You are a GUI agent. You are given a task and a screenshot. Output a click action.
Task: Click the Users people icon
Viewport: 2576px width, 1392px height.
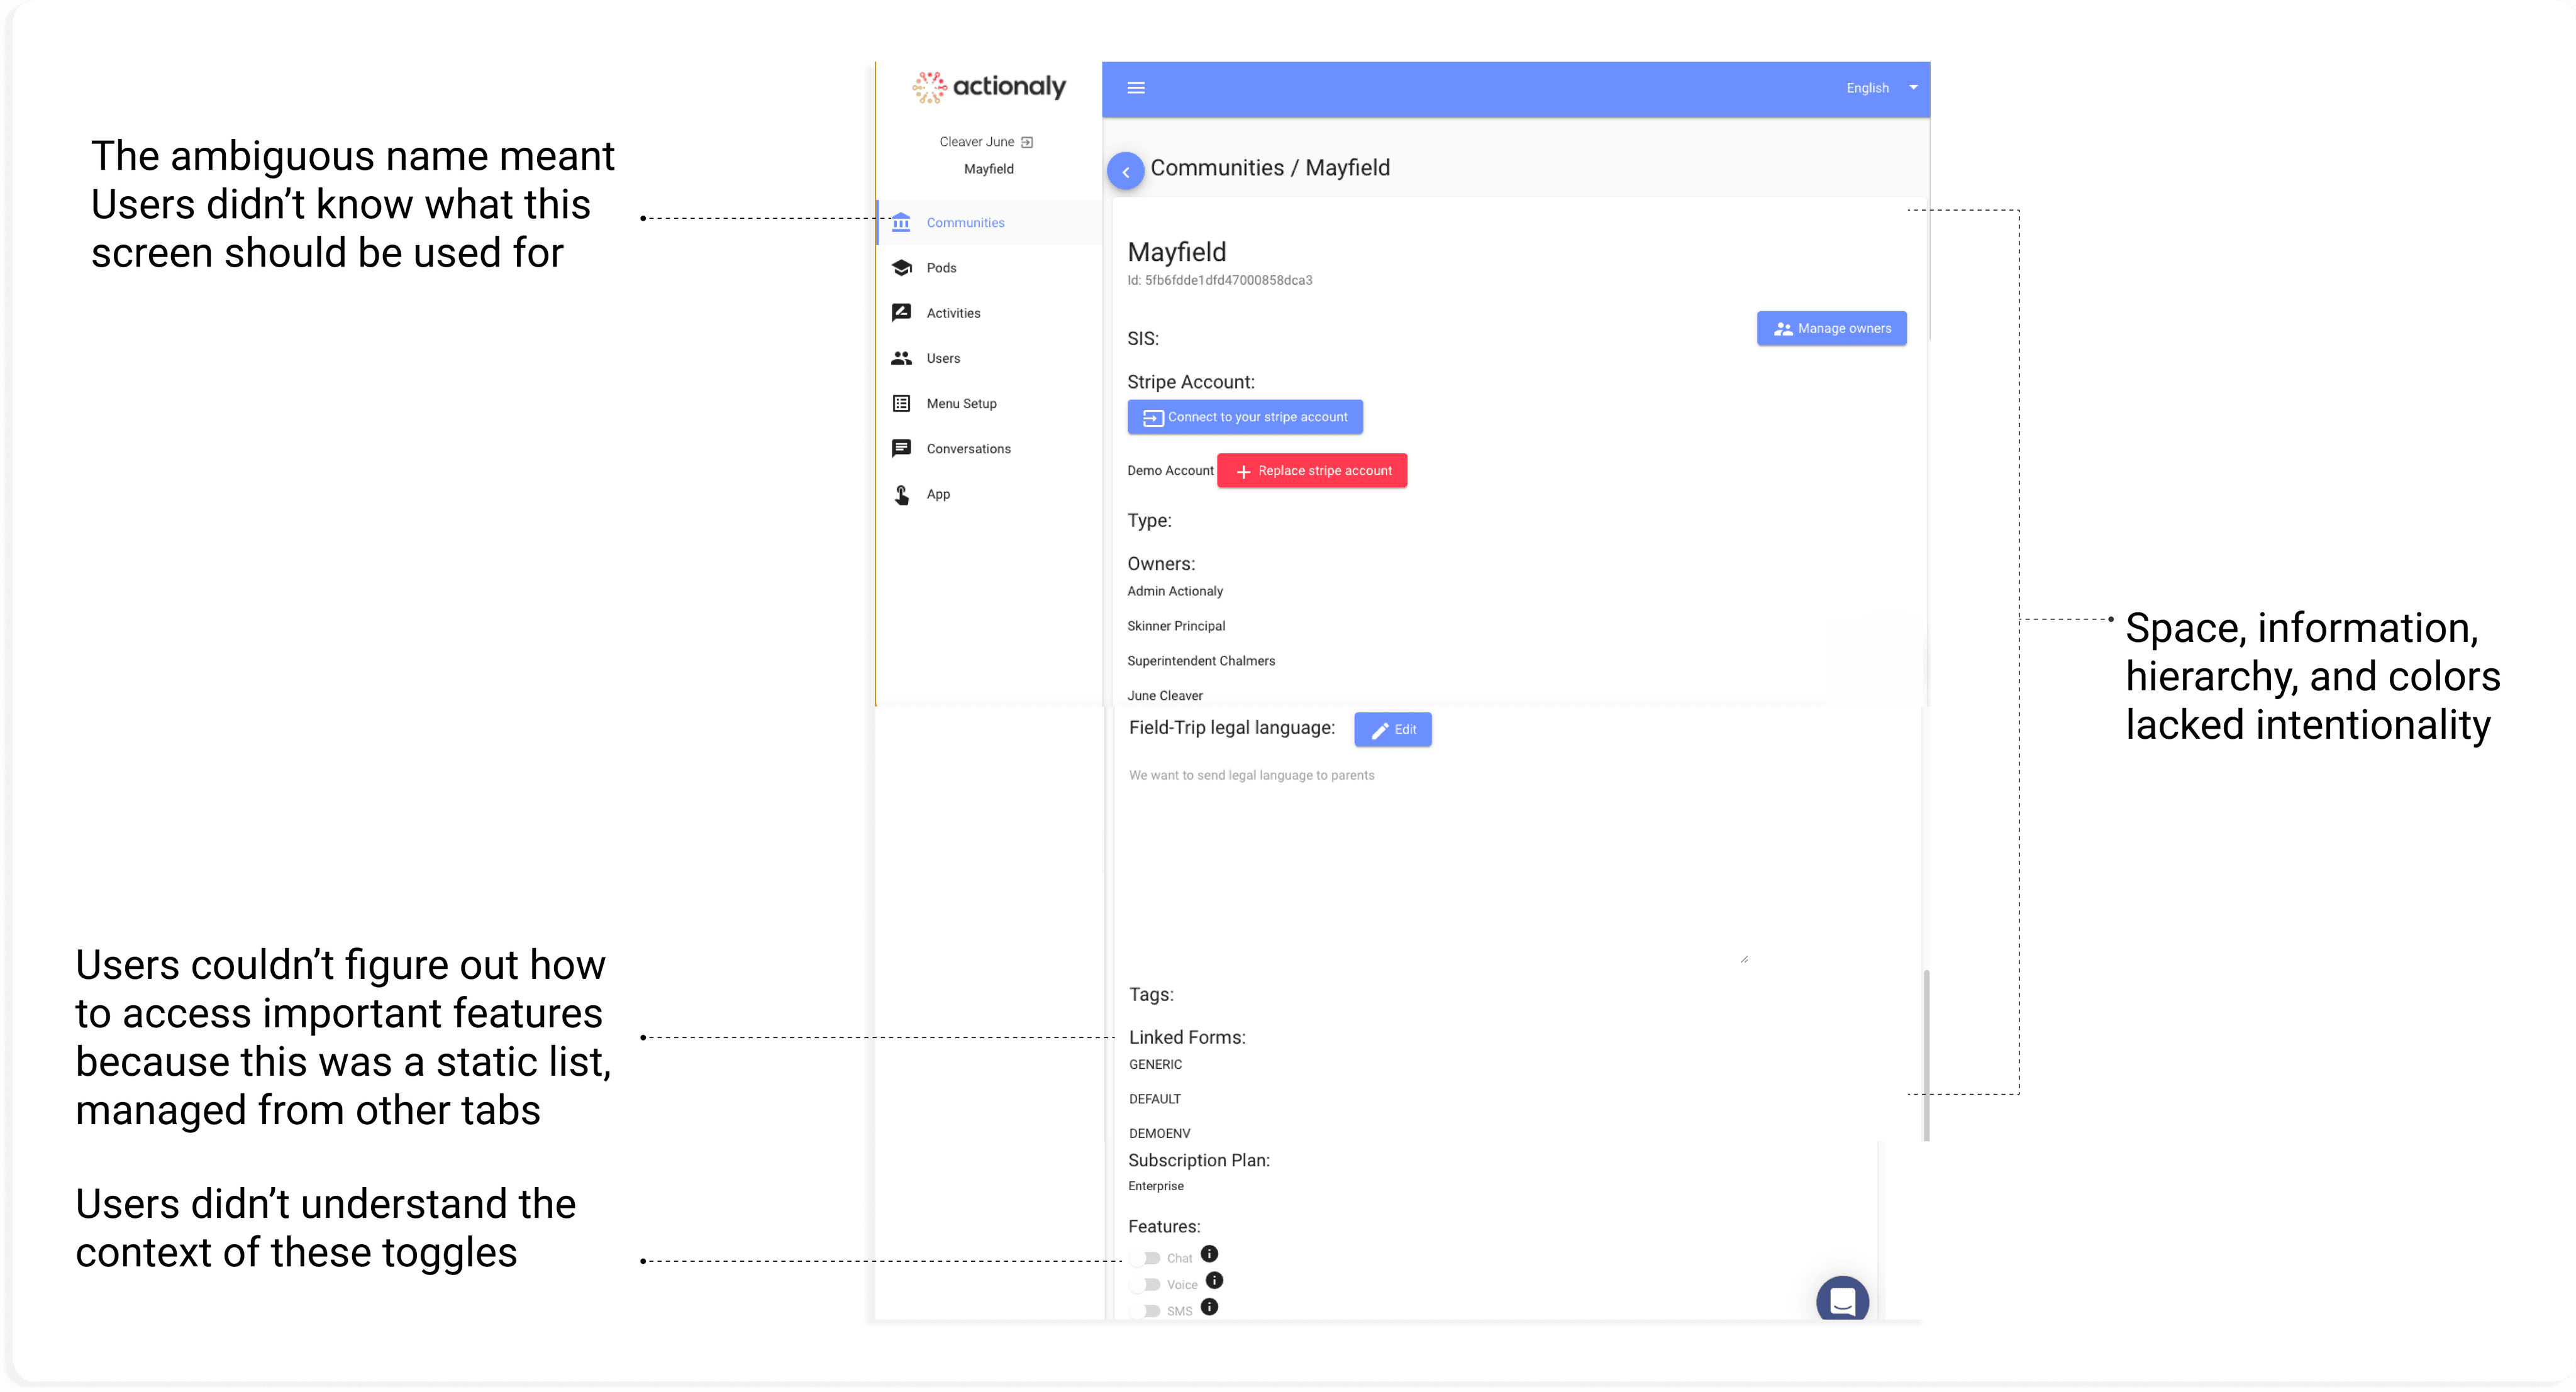pyautogui.click(x=901, y=358)
